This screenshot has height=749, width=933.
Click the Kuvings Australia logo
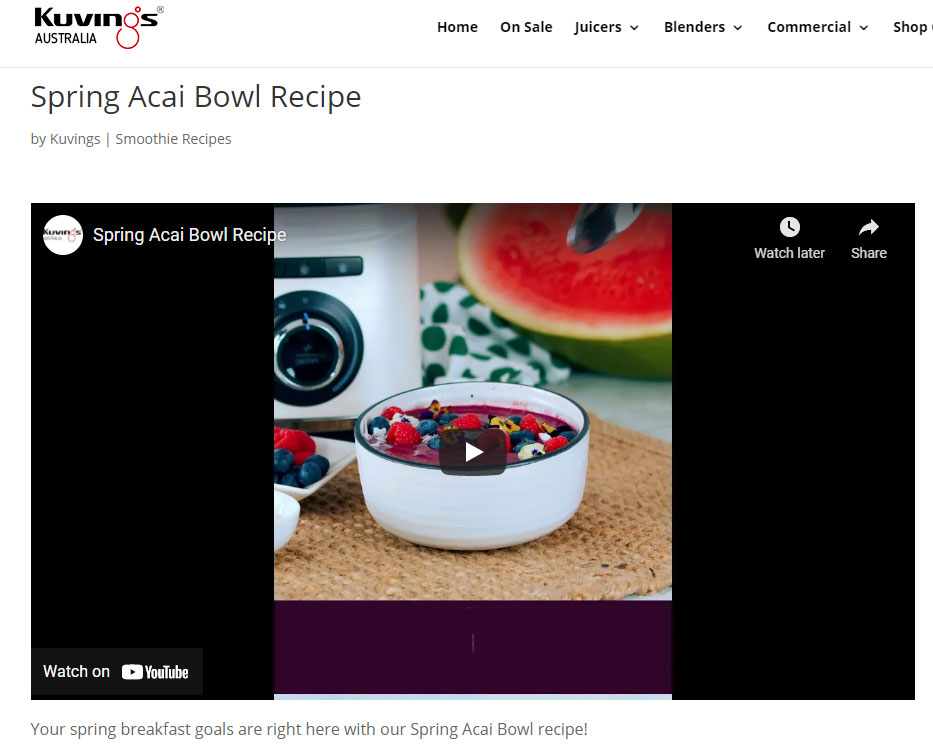pos(99,27)
